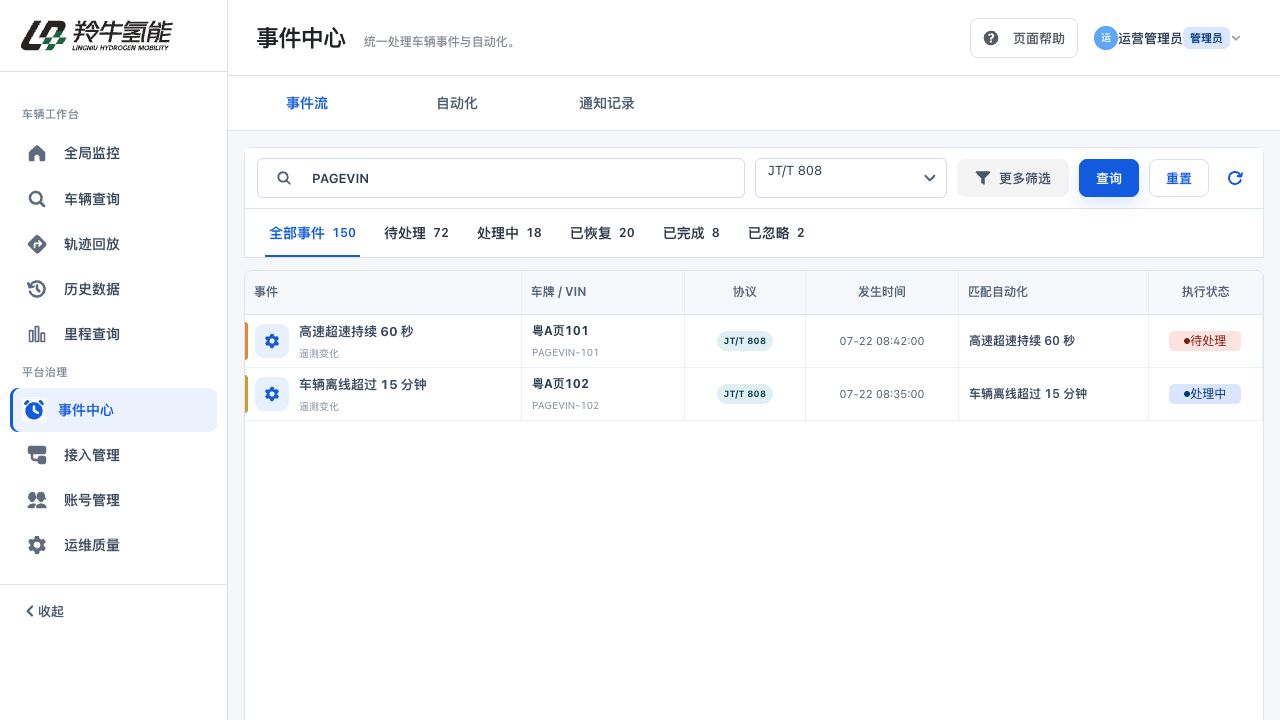Click the 待处理 status badge
Viewport: 1280px width, 720px height.
(x=1205, y=341)
